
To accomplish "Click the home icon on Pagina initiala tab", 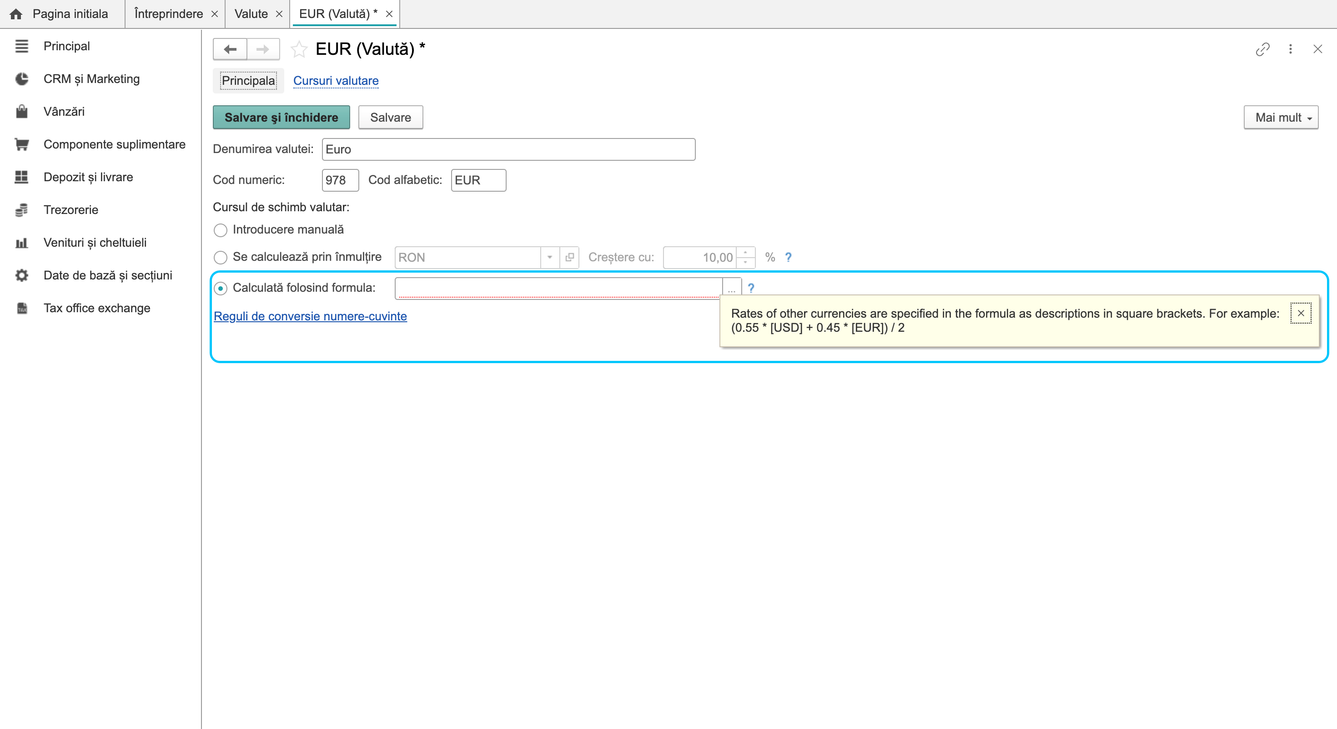I will (16, 14).
